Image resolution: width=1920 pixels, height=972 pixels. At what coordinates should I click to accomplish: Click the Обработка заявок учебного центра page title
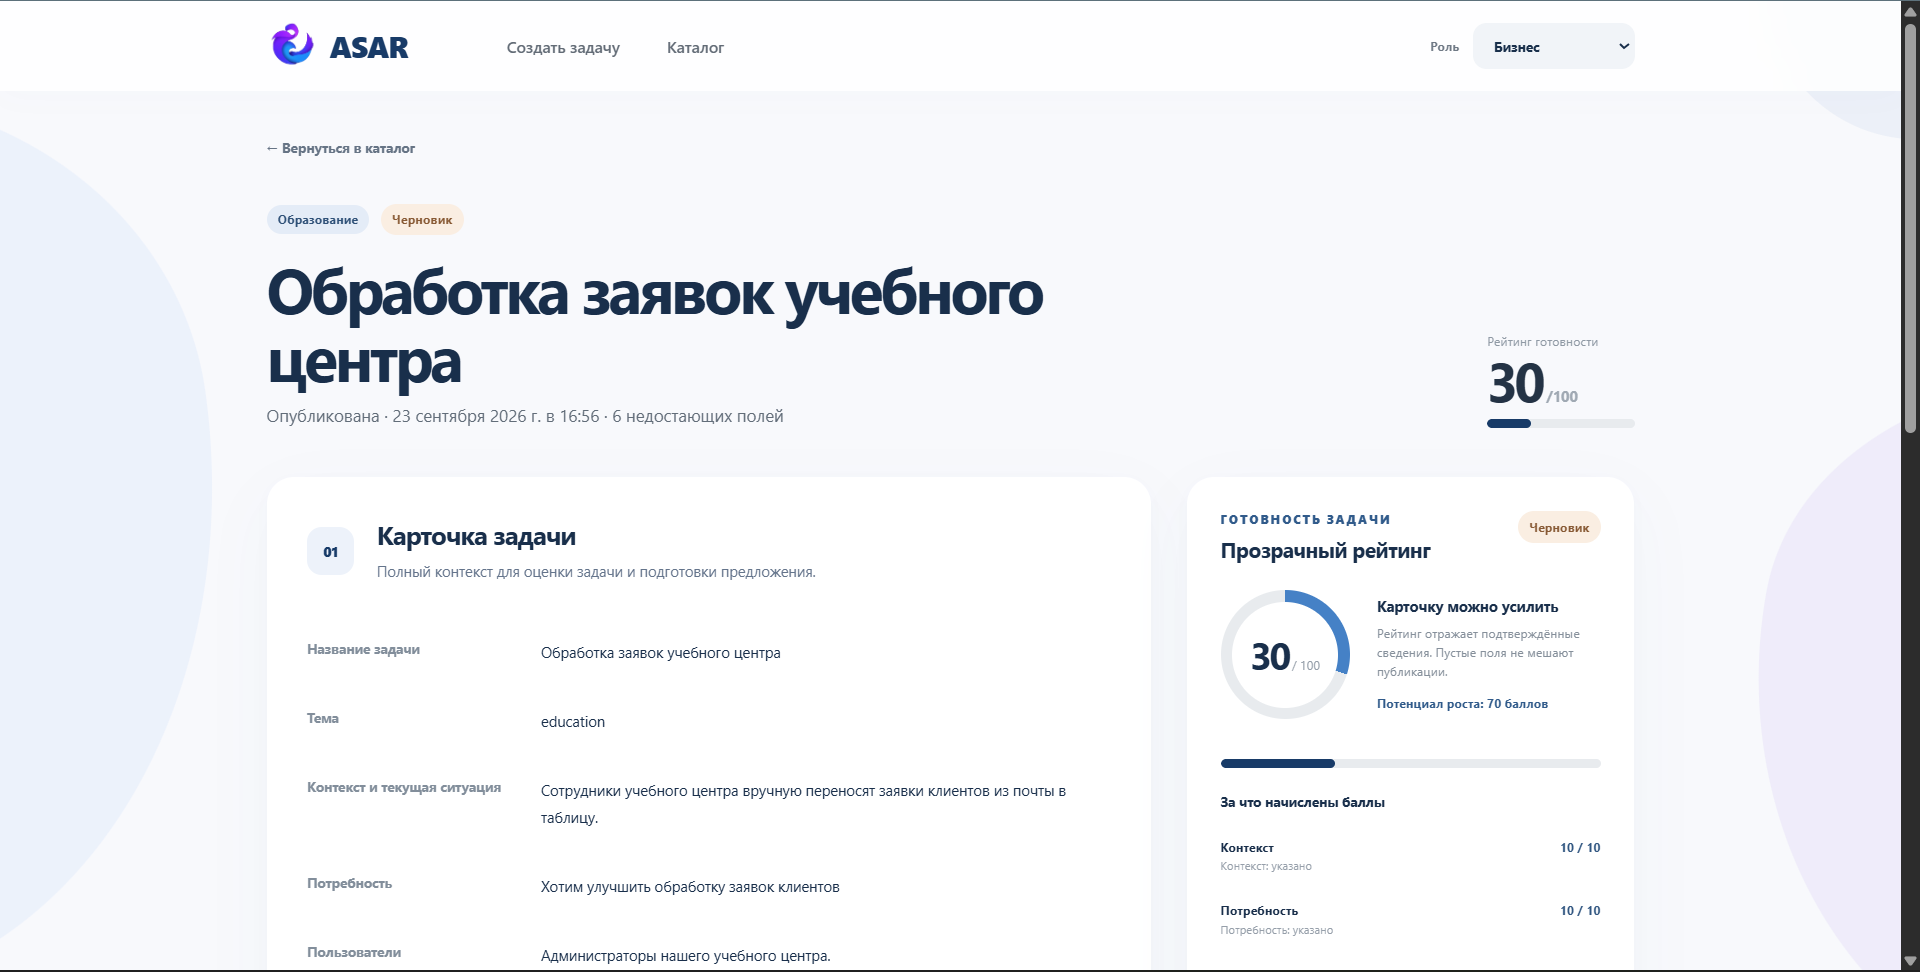[x=655, y=326]
